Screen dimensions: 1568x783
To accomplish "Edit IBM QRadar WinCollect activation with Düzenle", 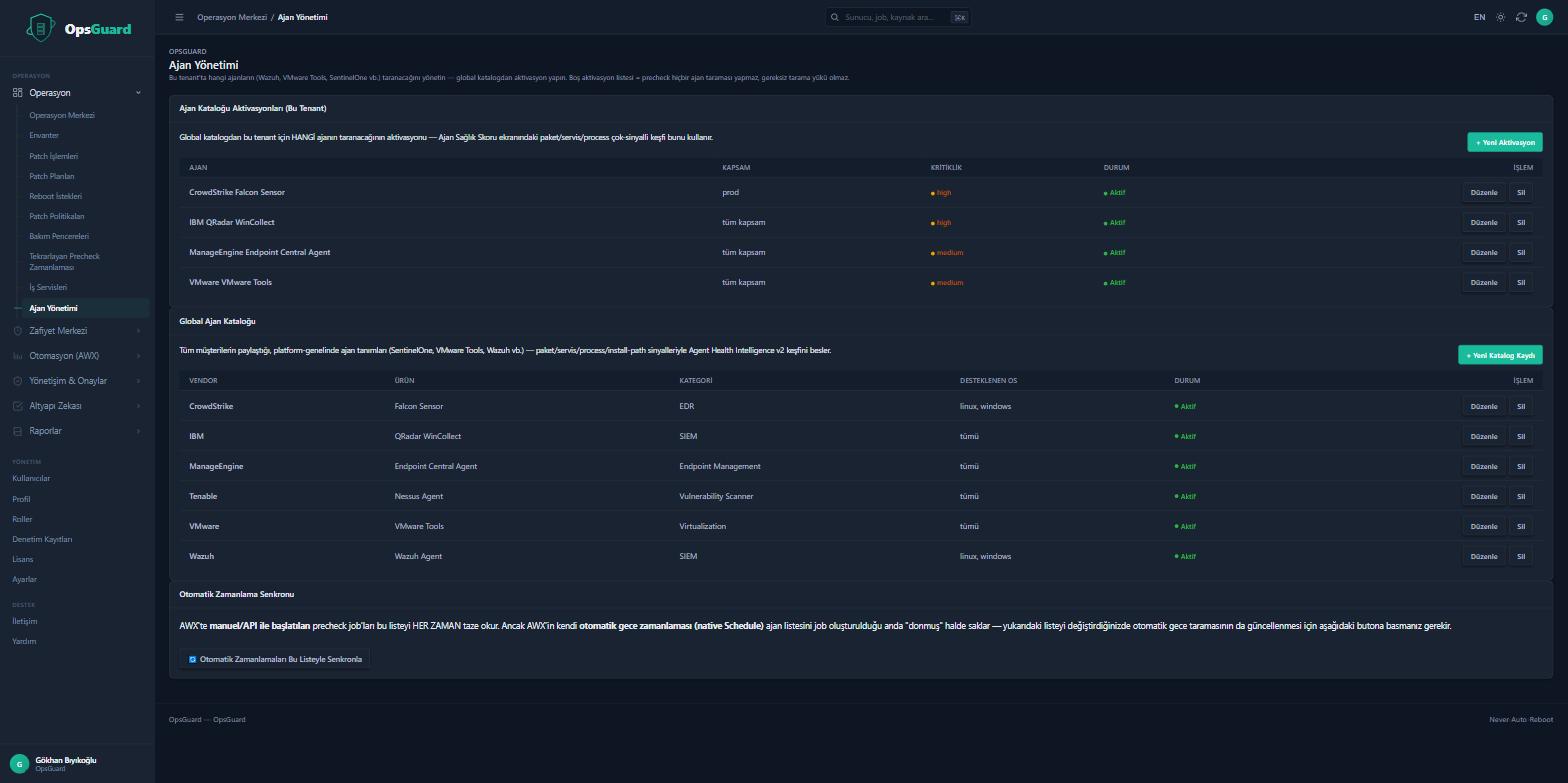I will (x=1484, y=223).
